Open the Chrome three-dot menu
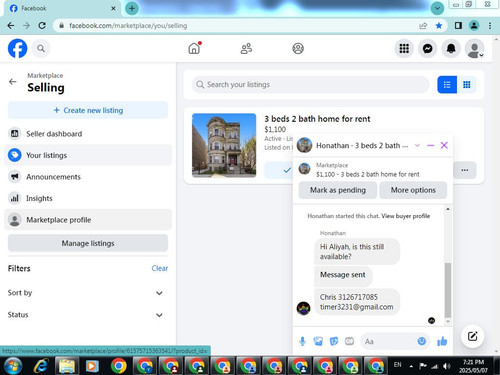 [x=490, y=26]
